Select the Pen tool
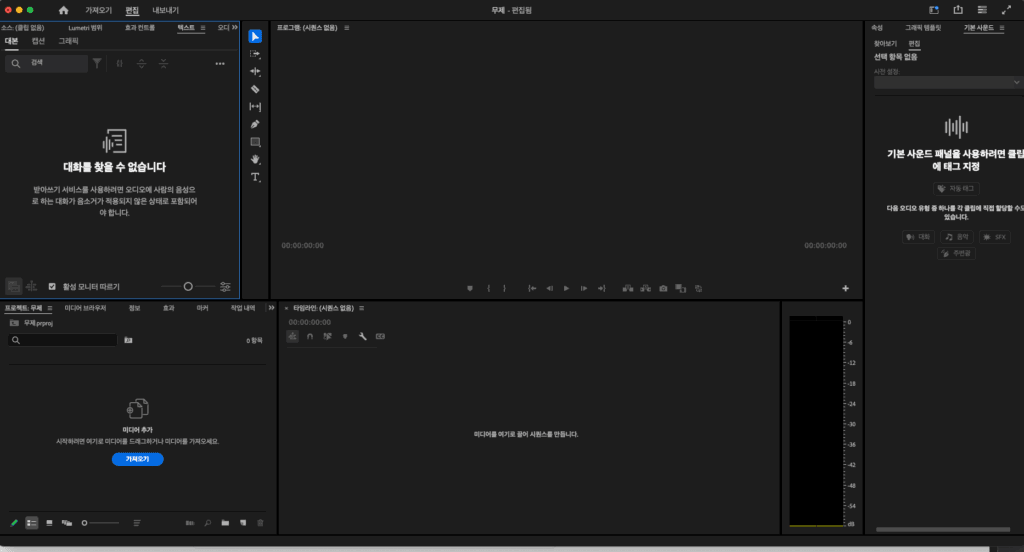 [x=255, y=124]
